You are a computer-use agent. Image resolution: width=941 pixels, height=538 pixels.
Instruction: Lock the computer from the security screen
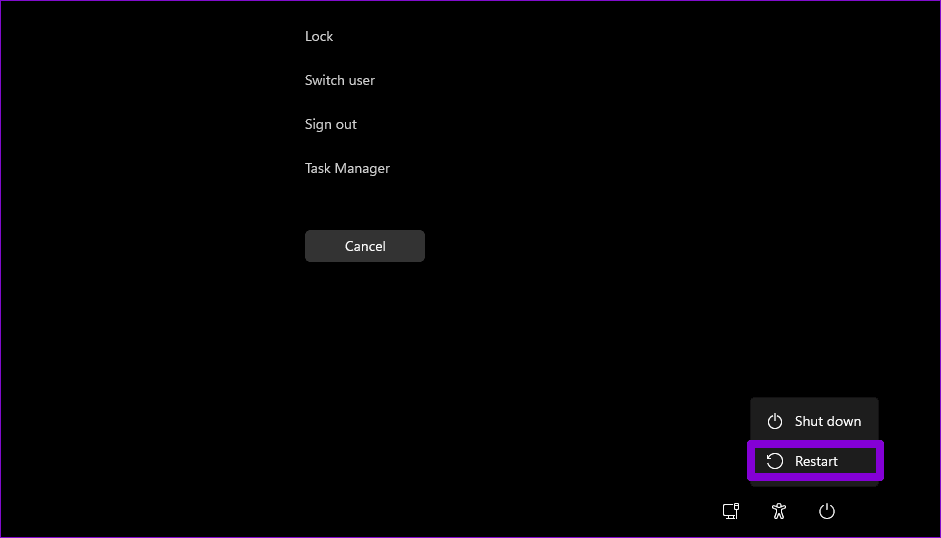[319, 36]
